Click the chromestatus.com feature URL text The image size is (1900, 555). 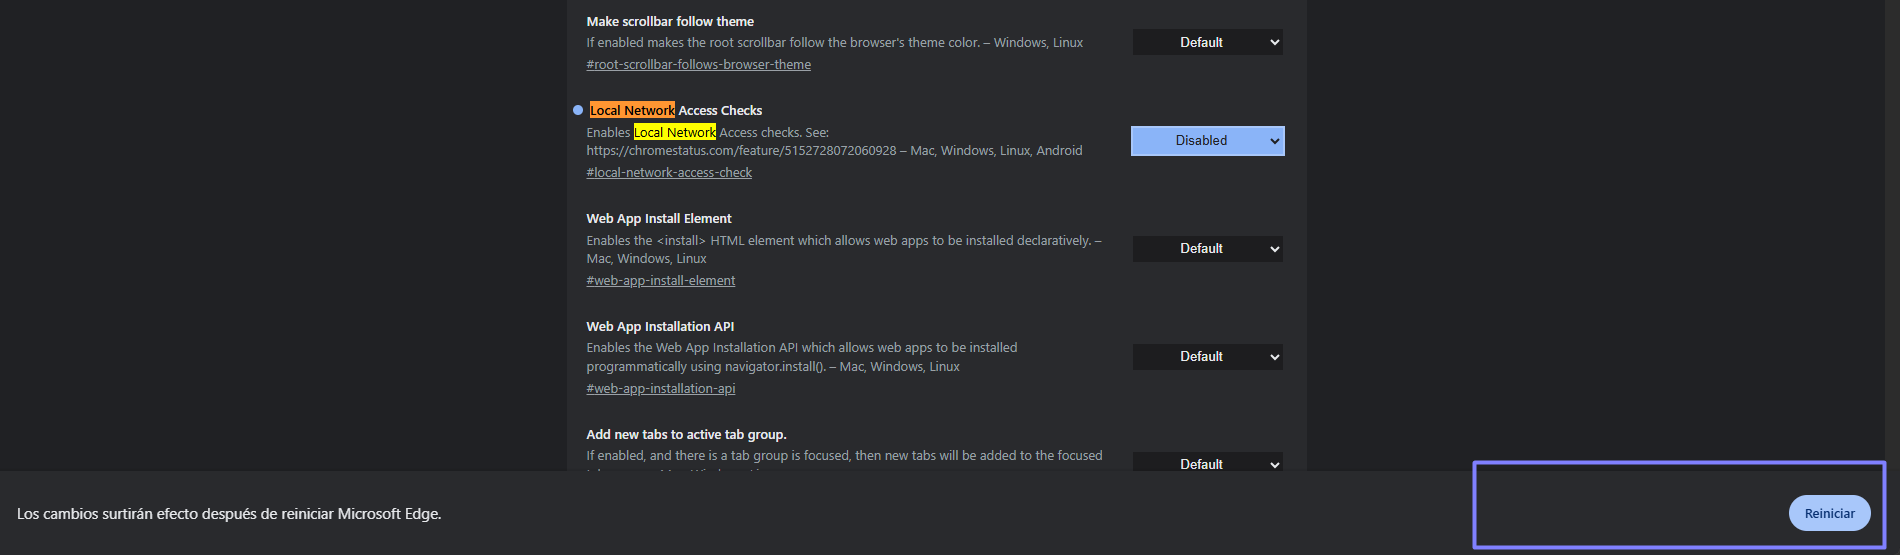point(741,151)
